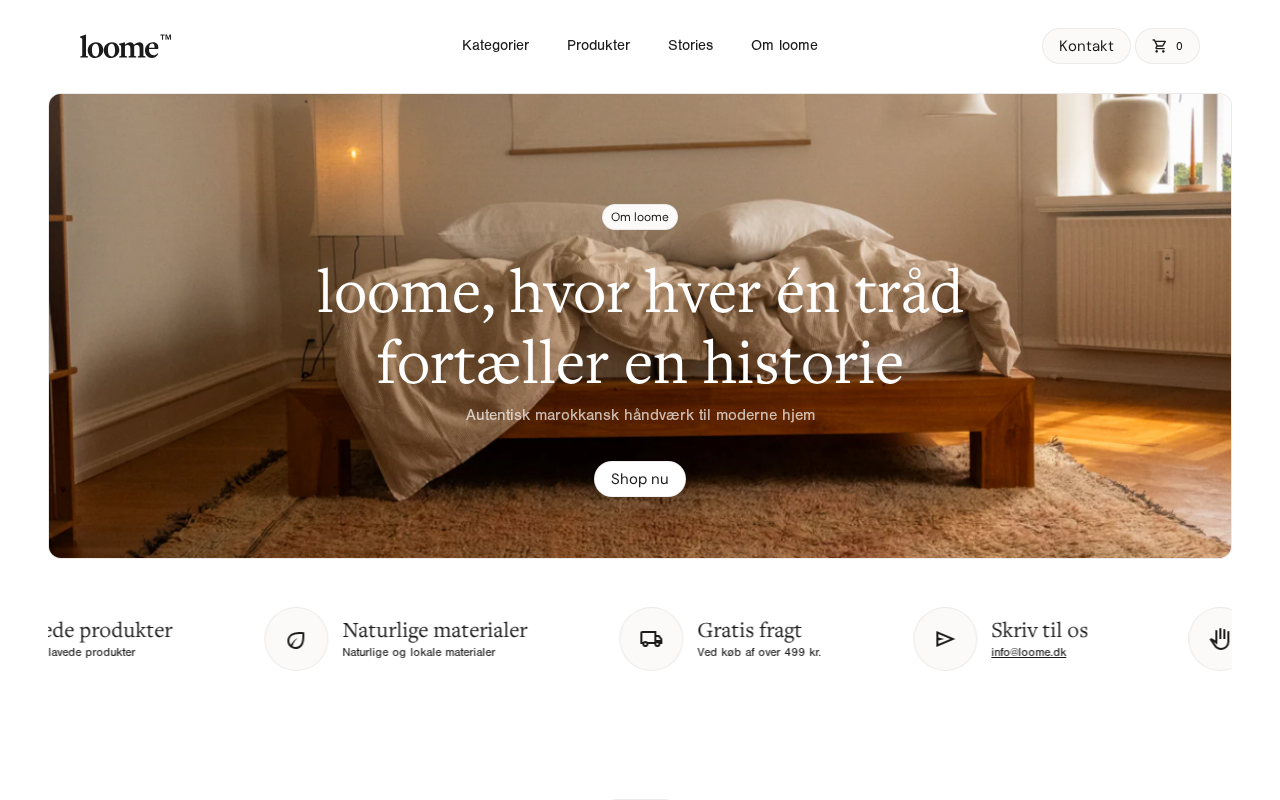Open the Om loome navigation link
1280x800 pixels.
[784, 45]
